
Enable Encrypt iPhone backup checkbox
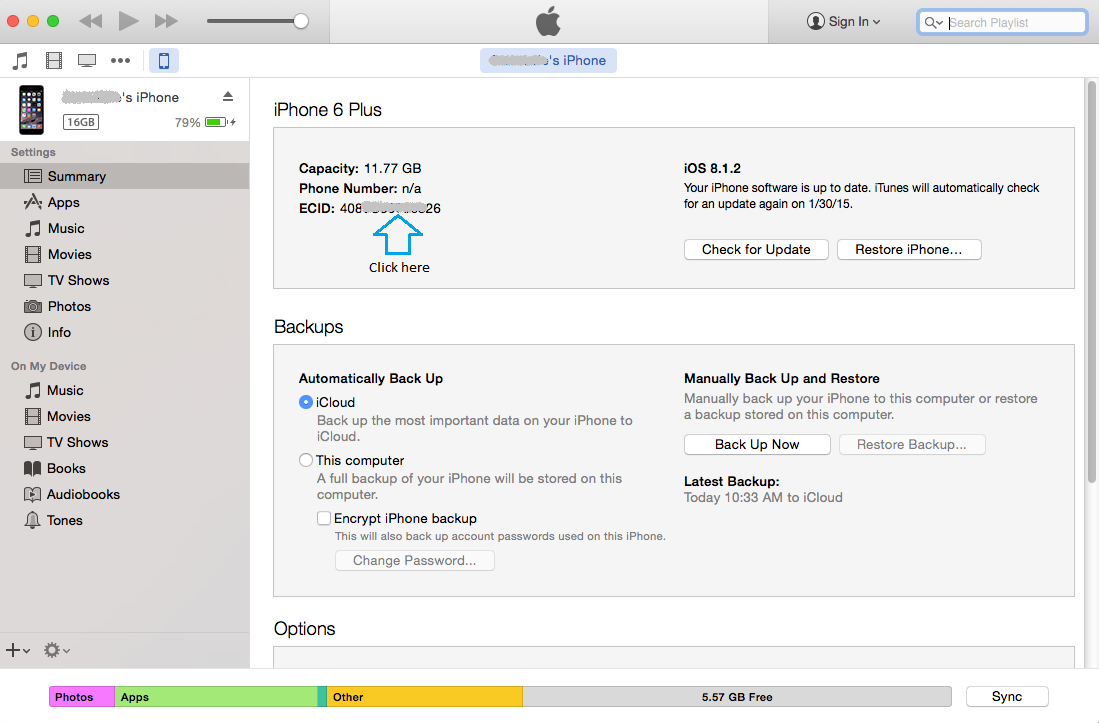point(324,518)
